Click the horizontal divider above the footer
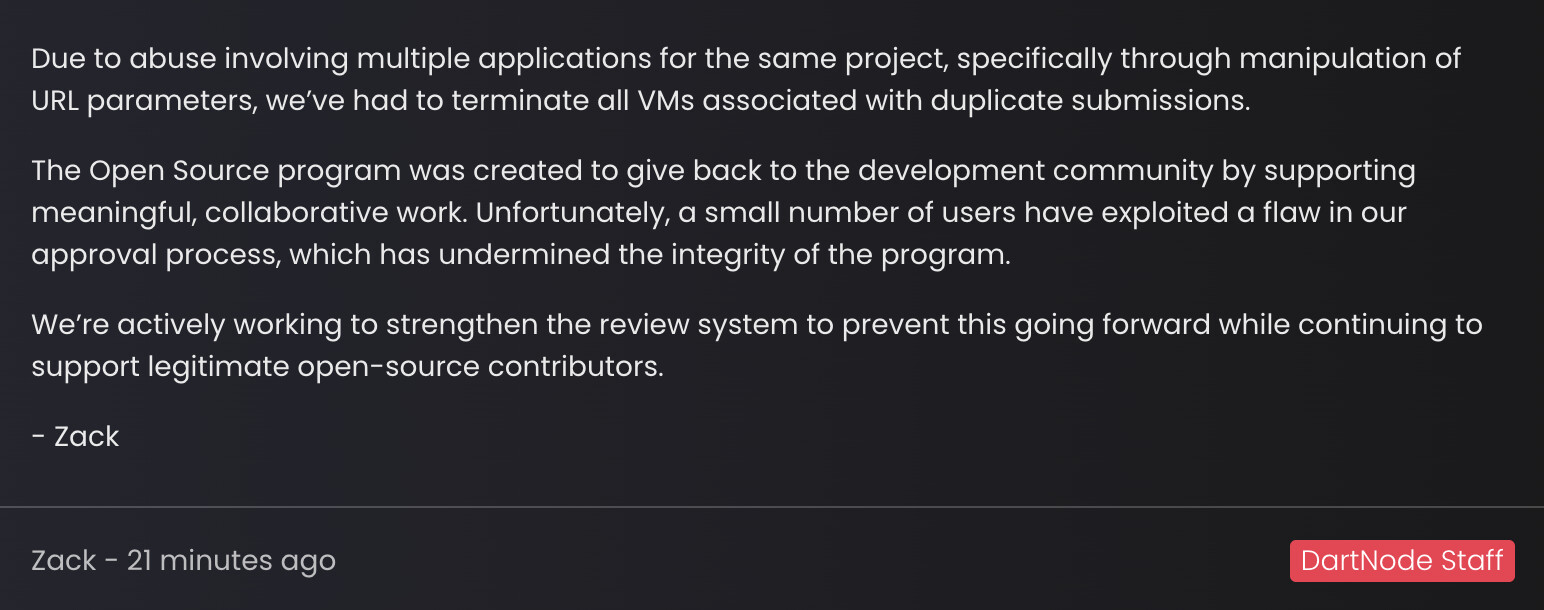The width and height of the screenshot is (1544, 610). click(772, 507)
